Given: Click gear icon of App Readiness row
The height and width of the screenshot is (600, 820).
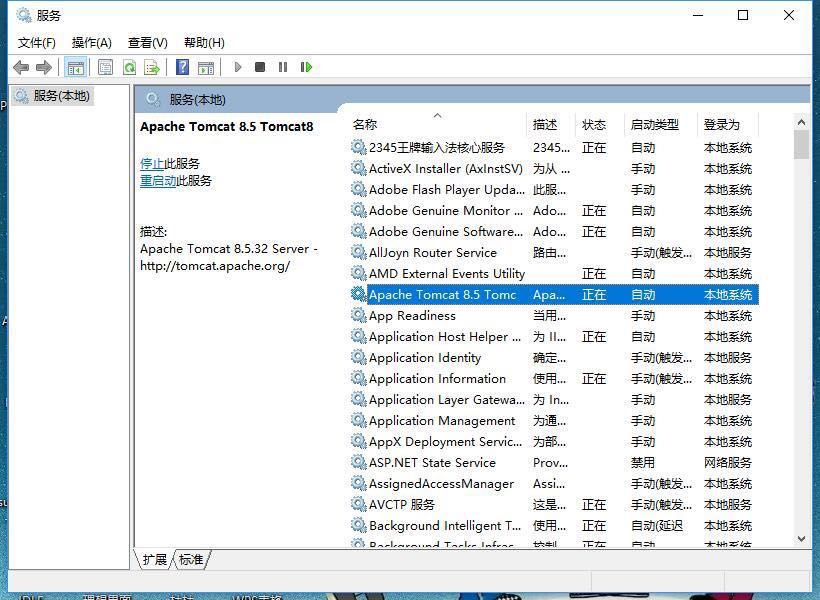Looking at the screenshot, I should click(x=358, y=315).
